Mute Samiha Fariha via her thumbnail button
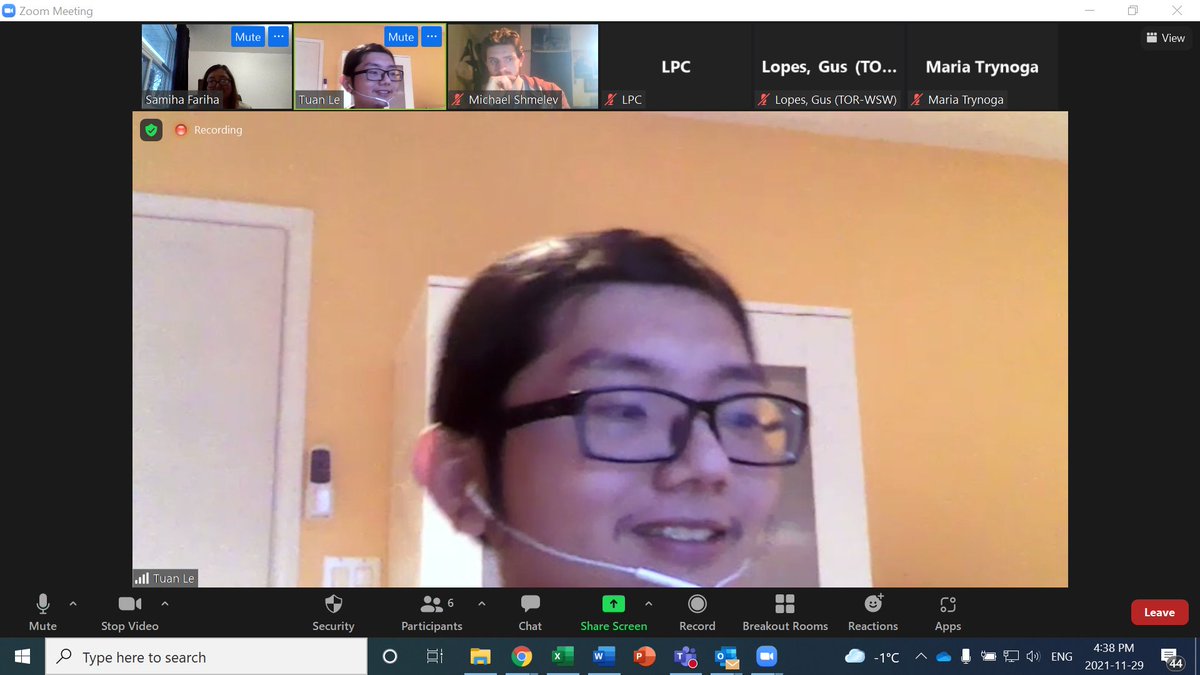1200x675 pixels. point(248,37)
